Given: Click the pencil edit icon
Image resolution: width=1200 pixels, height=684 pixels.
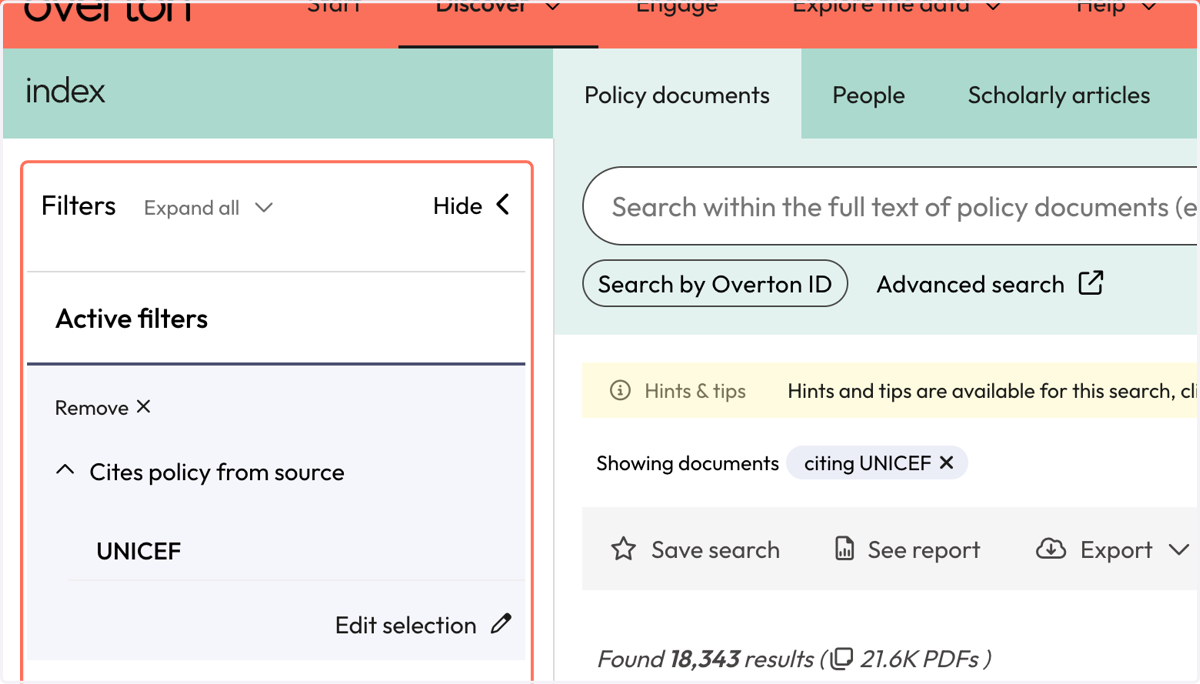Looking at the screenshot, I should point(501,624).
